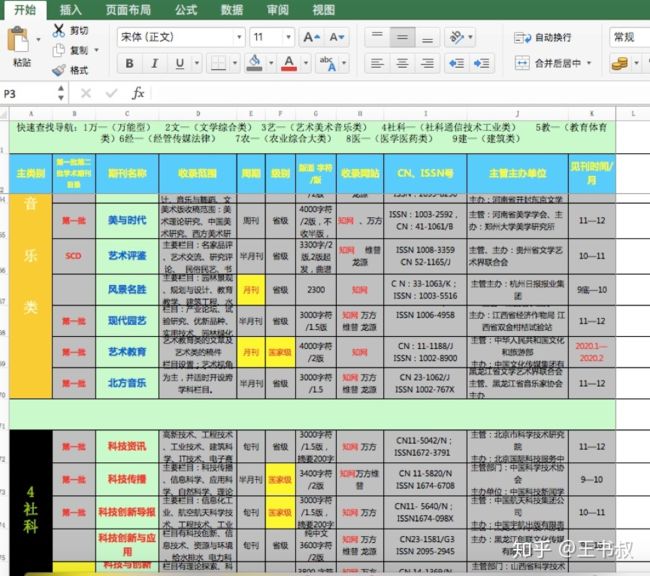Click the phonetic abc A text icon
This screenshot has height=576, width=650.
click(327, 63)
